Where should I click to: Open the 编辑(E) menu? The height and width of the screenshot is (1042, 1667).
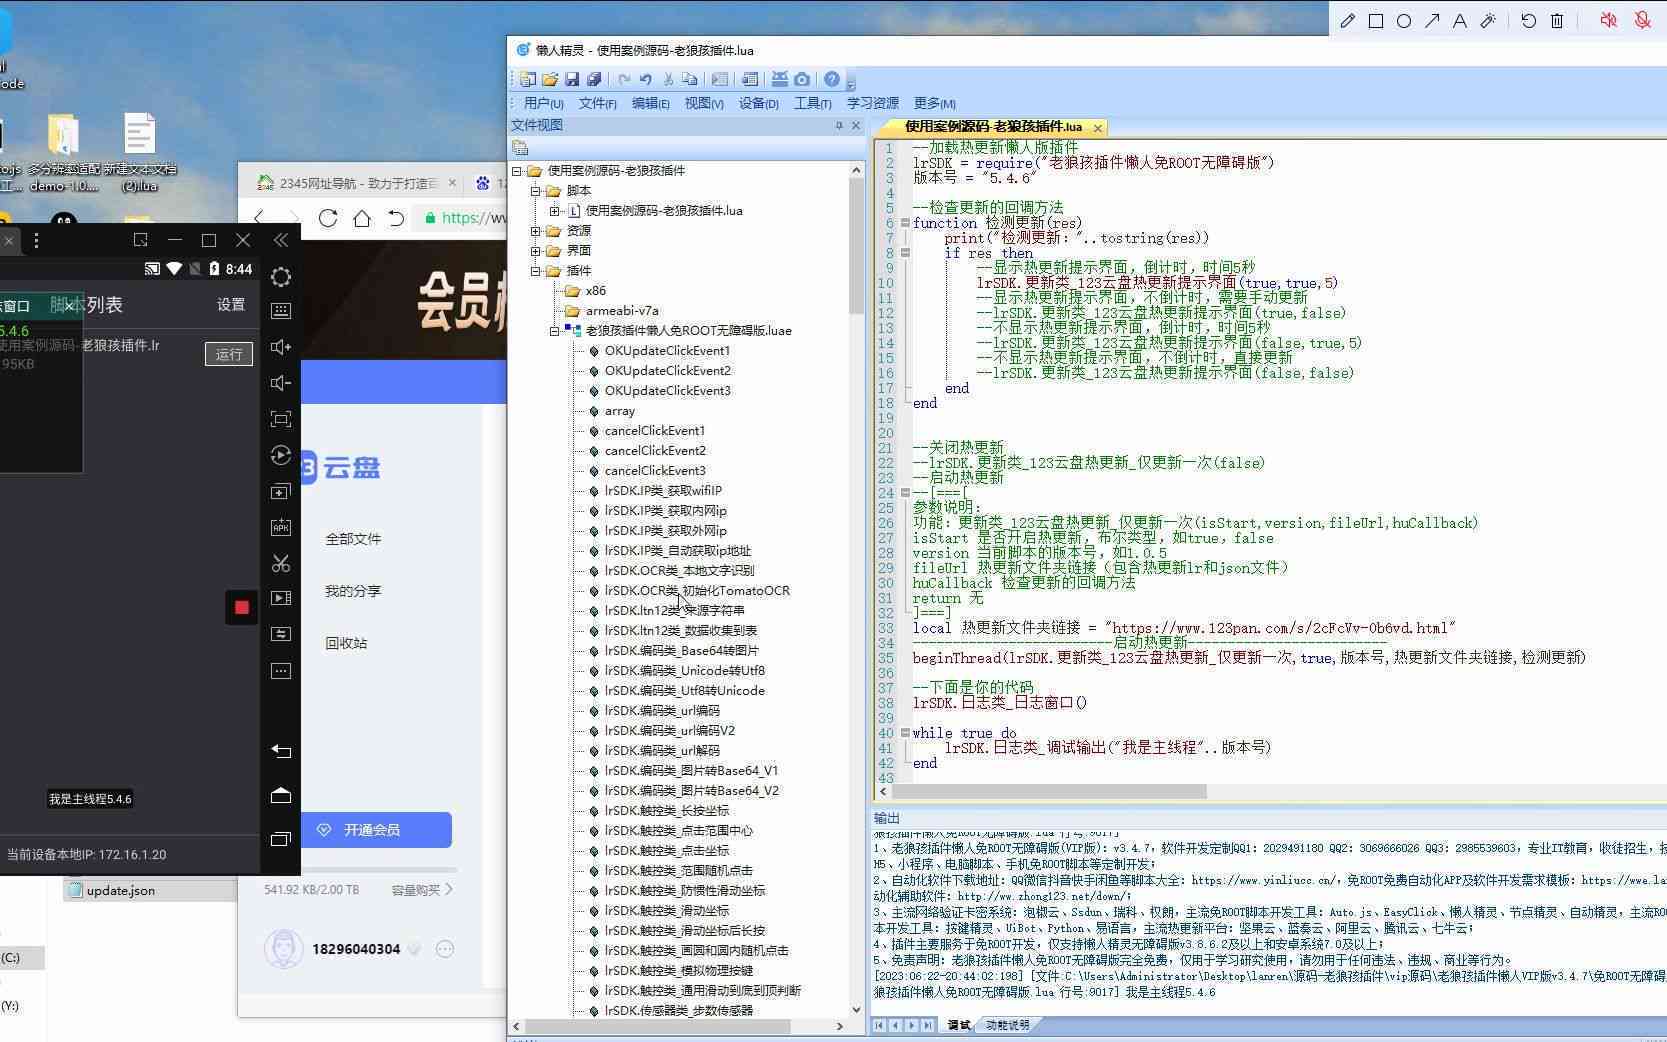pos(650,103)
